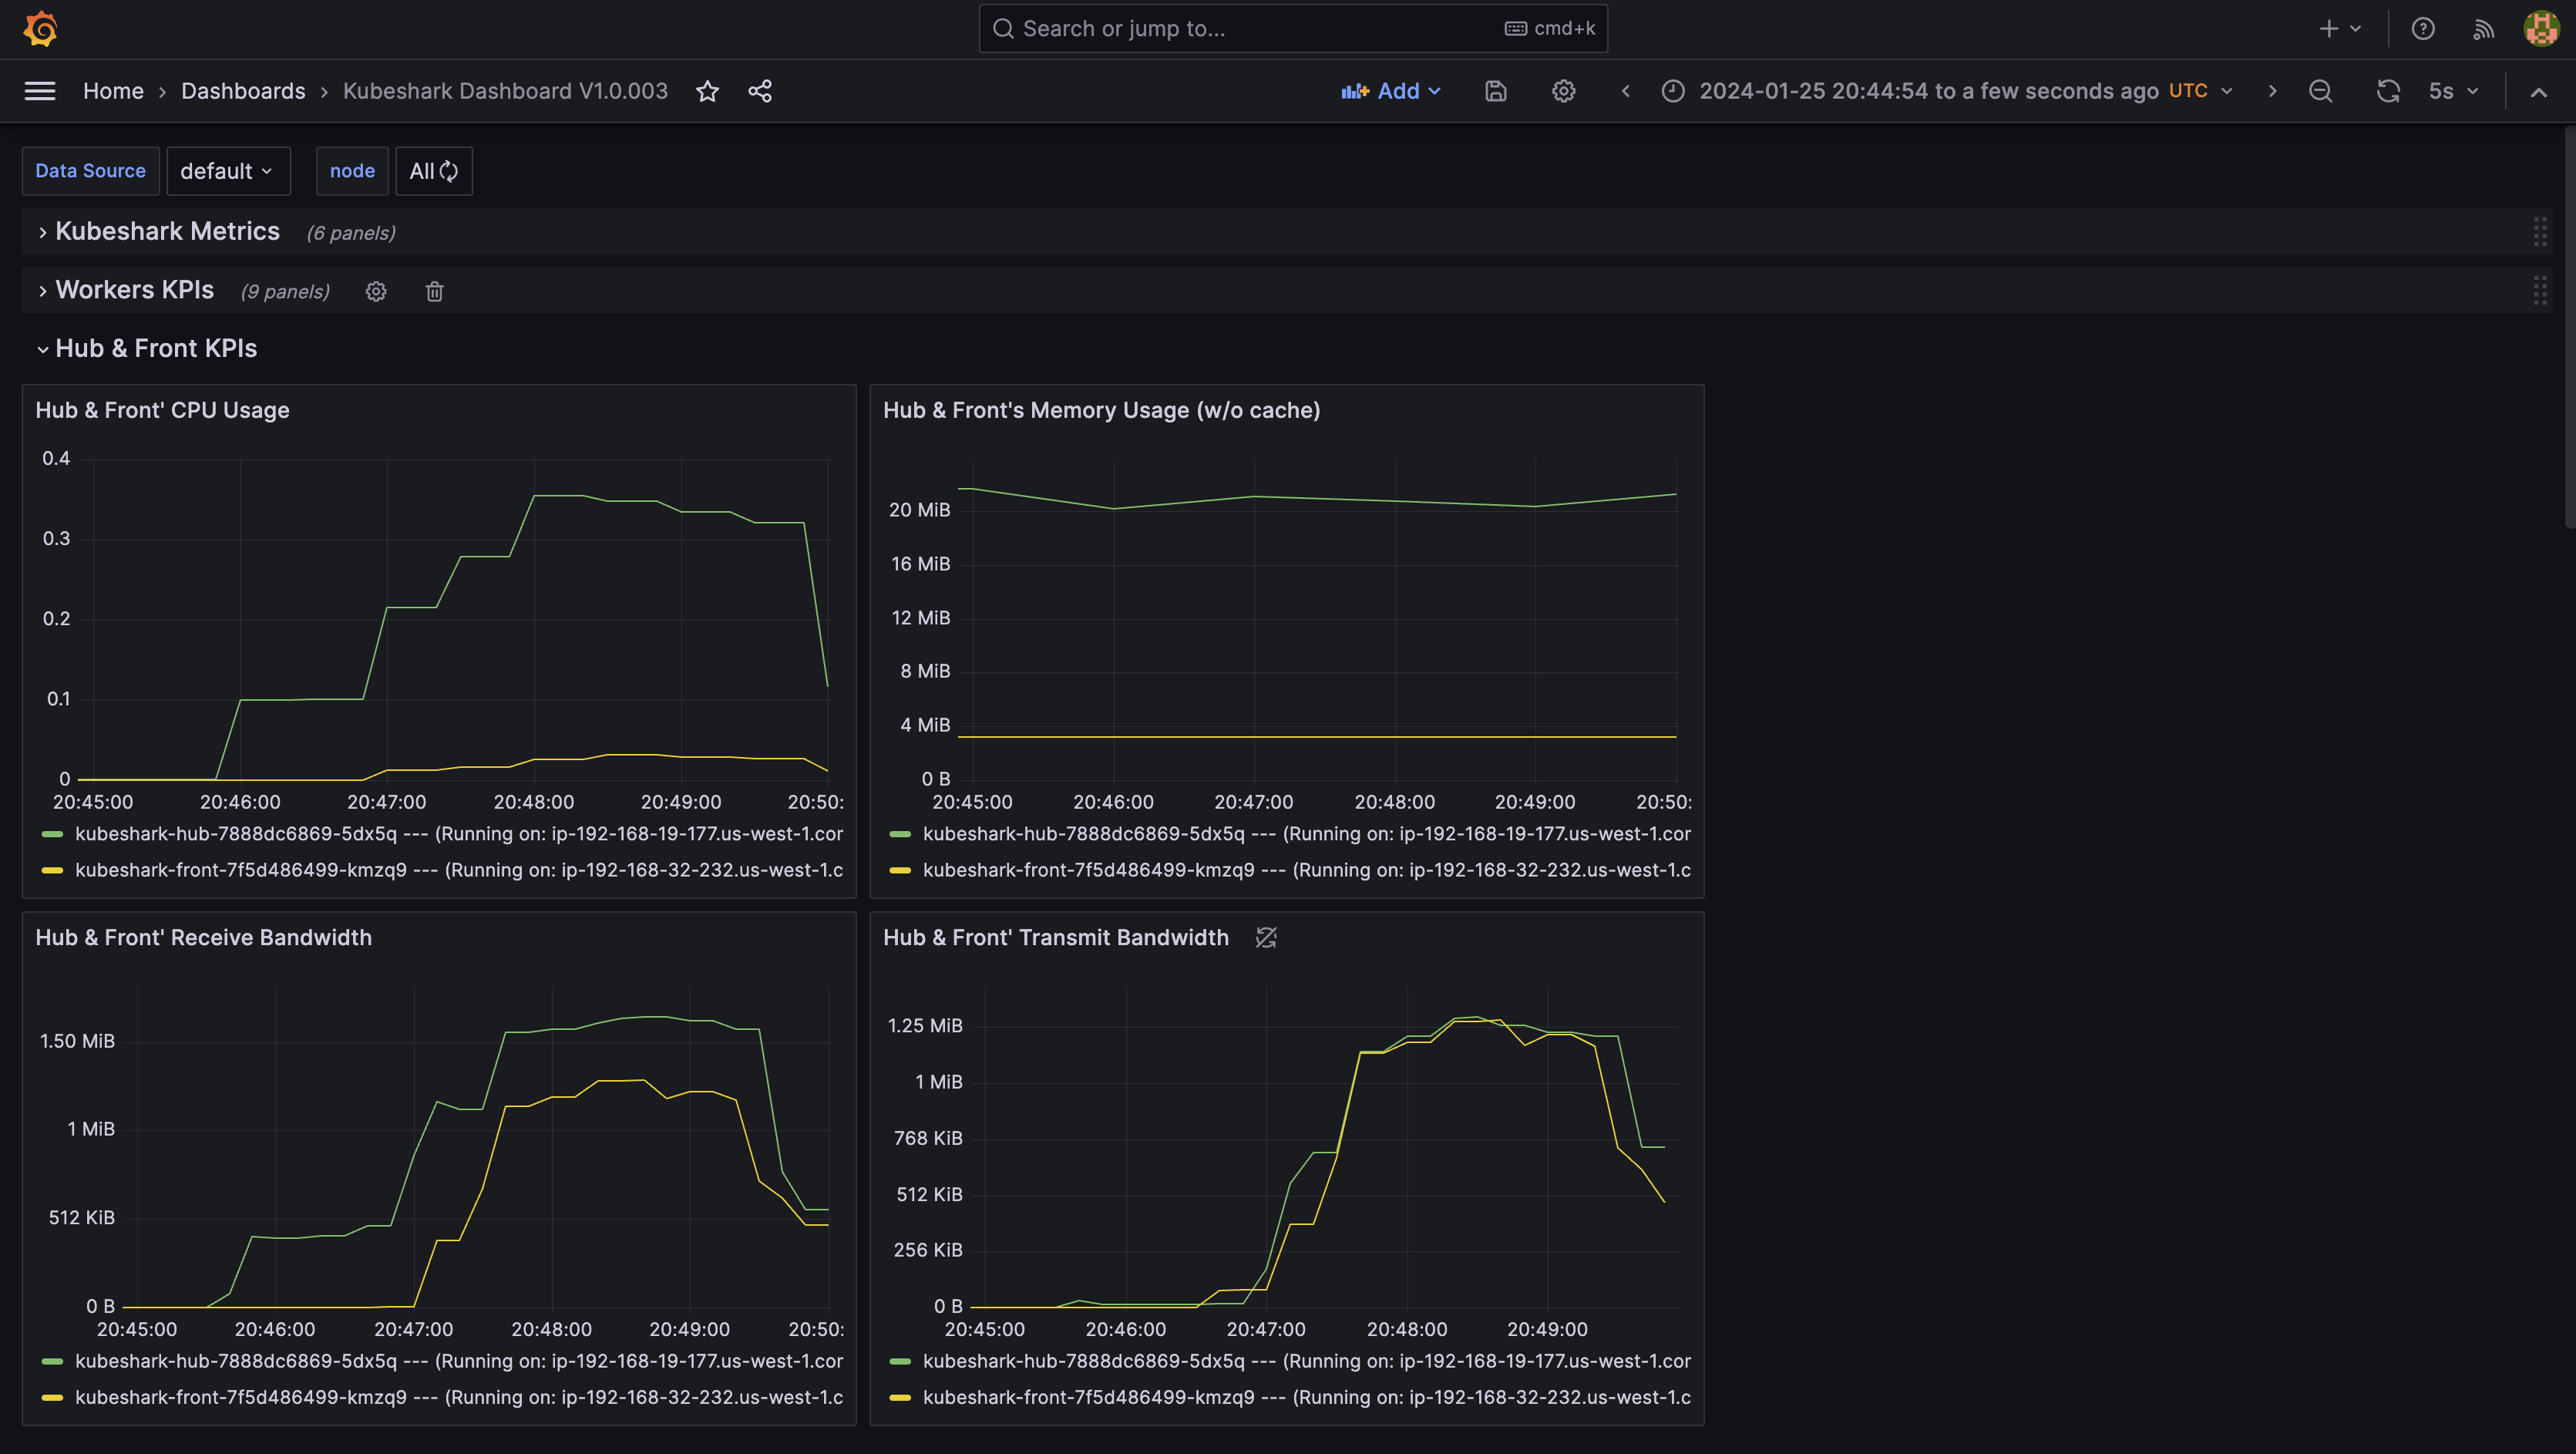Open the default data source dropdown
Image resolution: width=2576 pixels, height=1454 pixels.
click(x=228, y=171)
